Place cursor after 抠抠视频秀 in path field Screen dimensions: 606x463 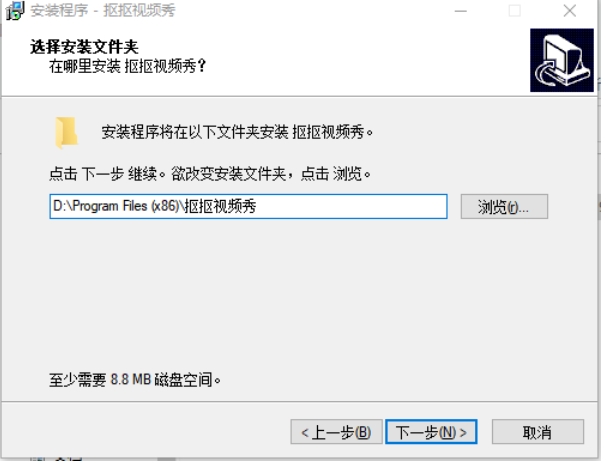pos(257,206)
